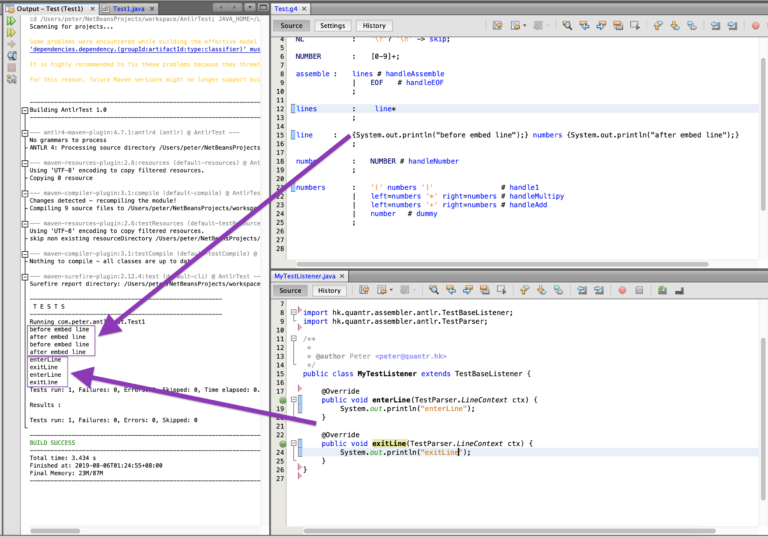
Task: Click override glyph beside enterLine method
Action: coord(283,400)
